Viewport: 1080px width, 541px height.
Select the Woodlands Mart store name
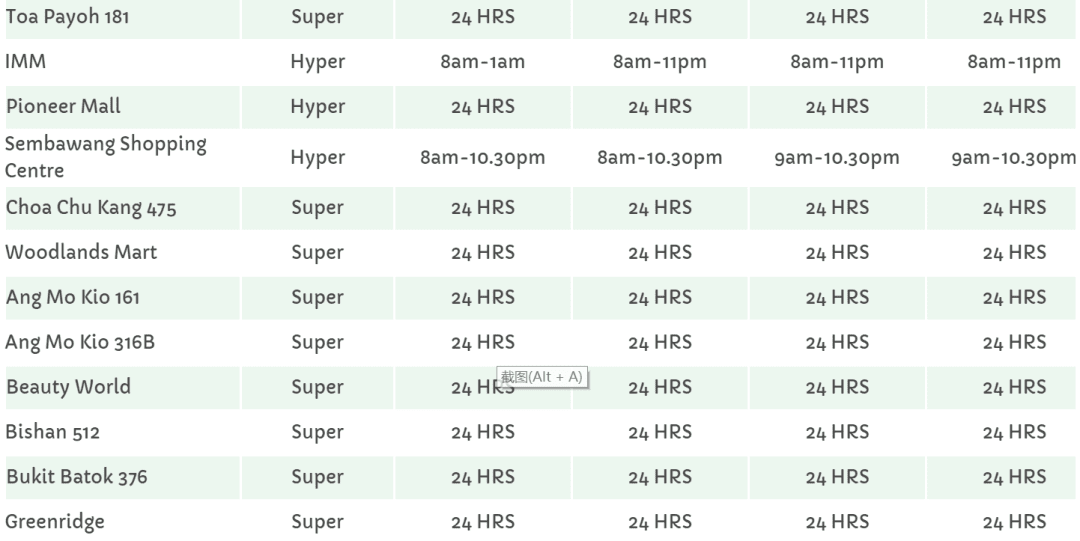[x=81, y=252]
